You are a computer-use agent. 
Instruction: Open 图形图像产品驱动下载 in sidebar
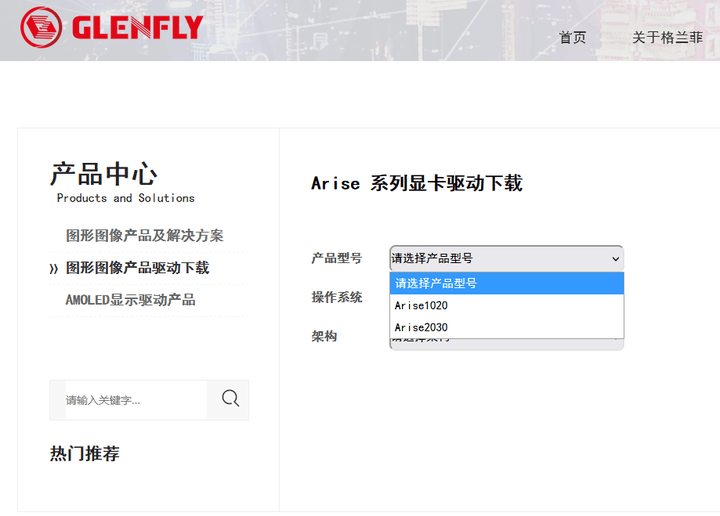point(137,268)
